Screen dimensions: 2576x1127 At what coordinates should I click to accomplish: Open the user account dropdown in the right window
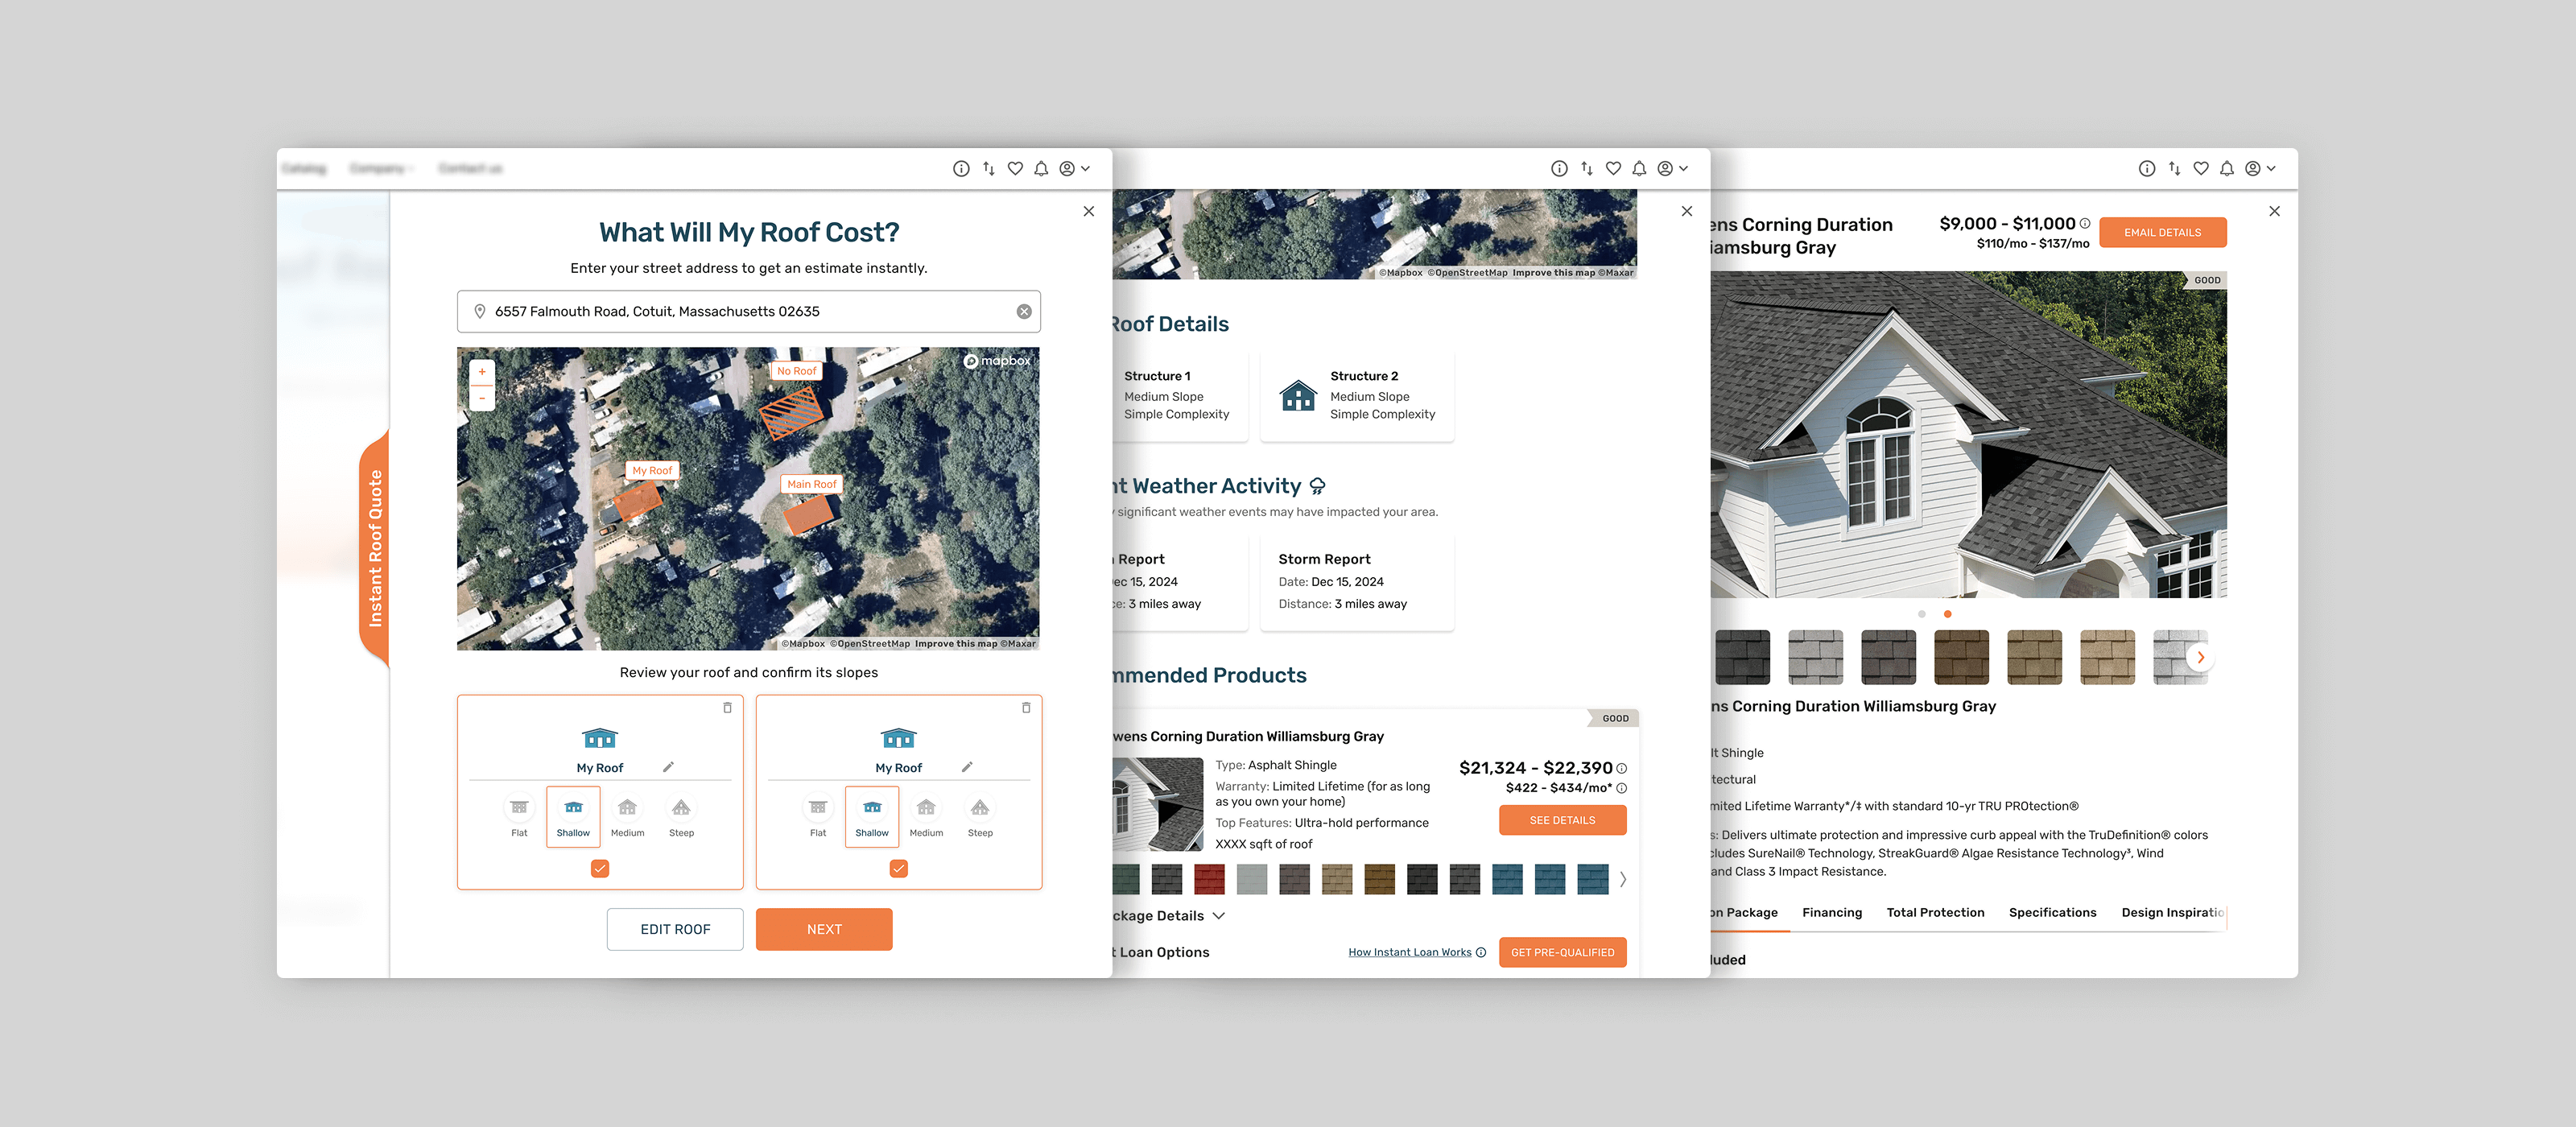point(2260,169)
